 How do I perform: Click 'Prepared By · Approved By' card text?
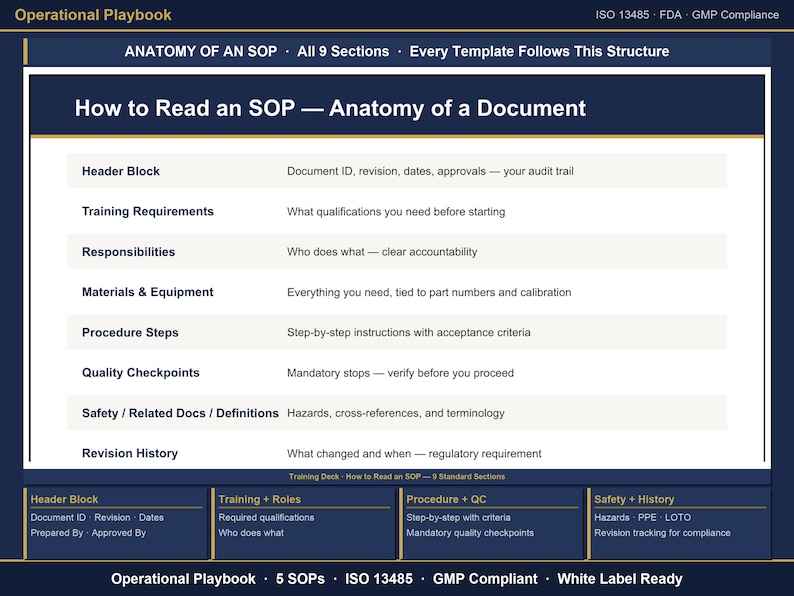pyautogui.click(x=88, y=533)
